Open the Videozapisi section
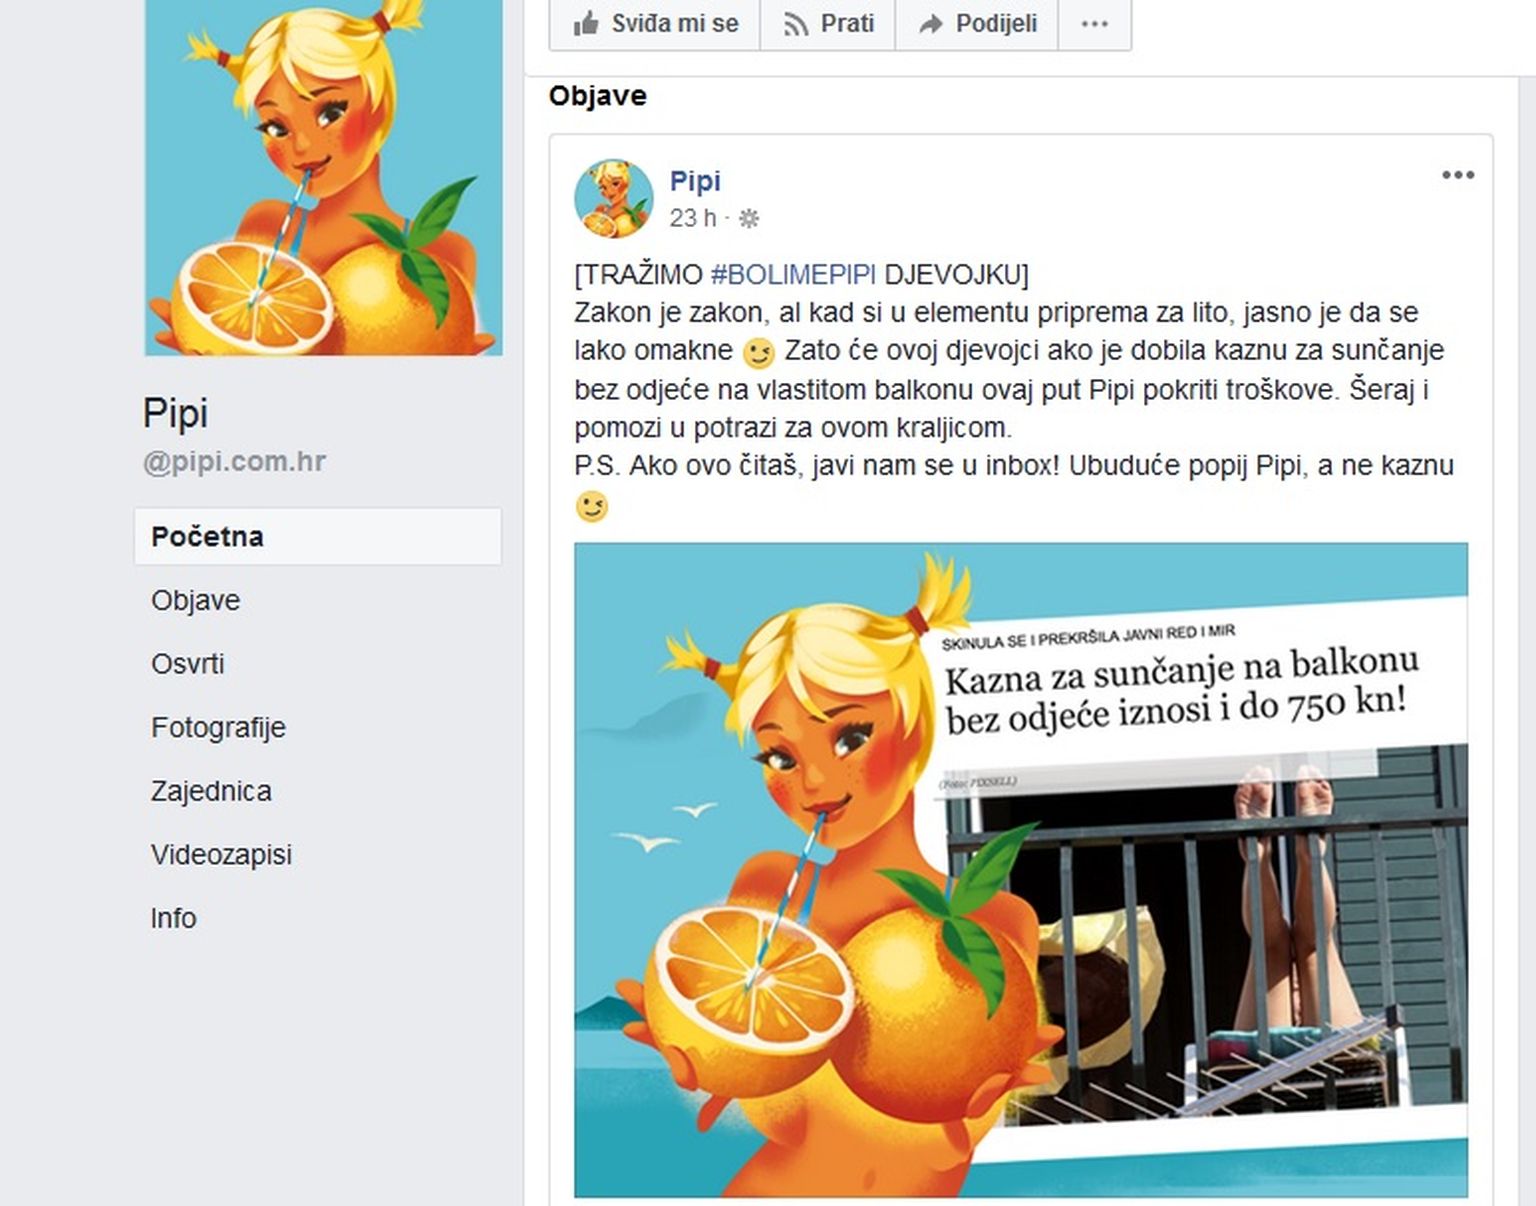1536x1206 pixels. point(221,855)
